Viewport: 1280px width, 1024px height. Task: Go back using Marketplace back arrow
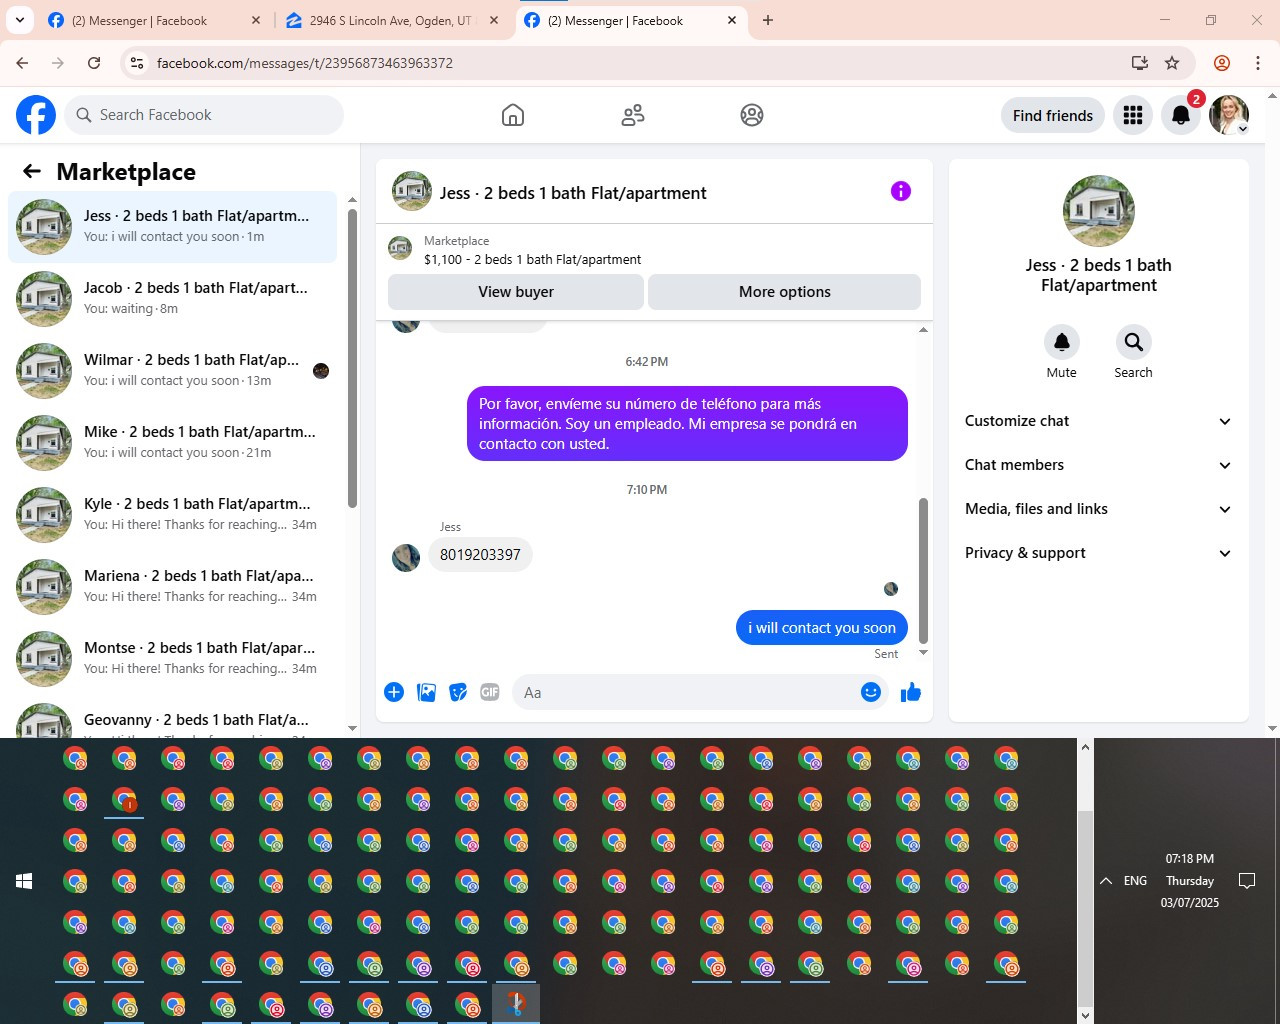click(x=32, y=171)
